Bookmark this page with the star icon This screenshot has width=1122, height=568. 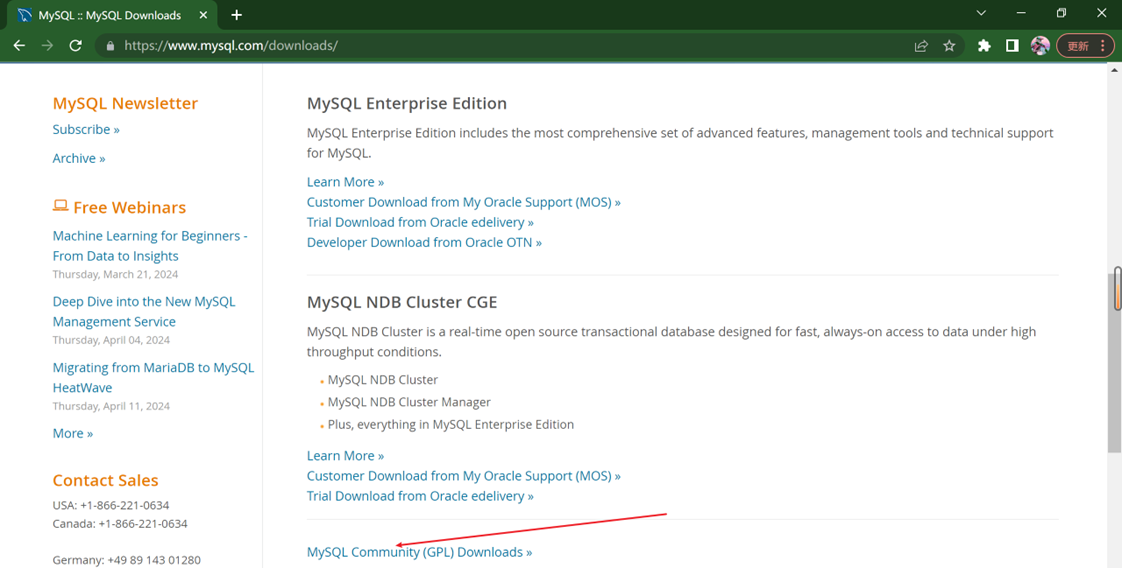pos(949,46)
